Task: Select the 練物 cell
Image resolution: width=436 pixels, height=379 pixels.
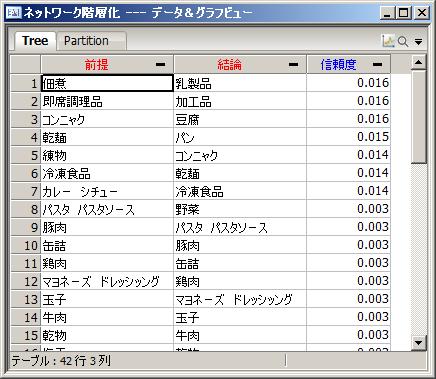Action: [x=107, y=155]
